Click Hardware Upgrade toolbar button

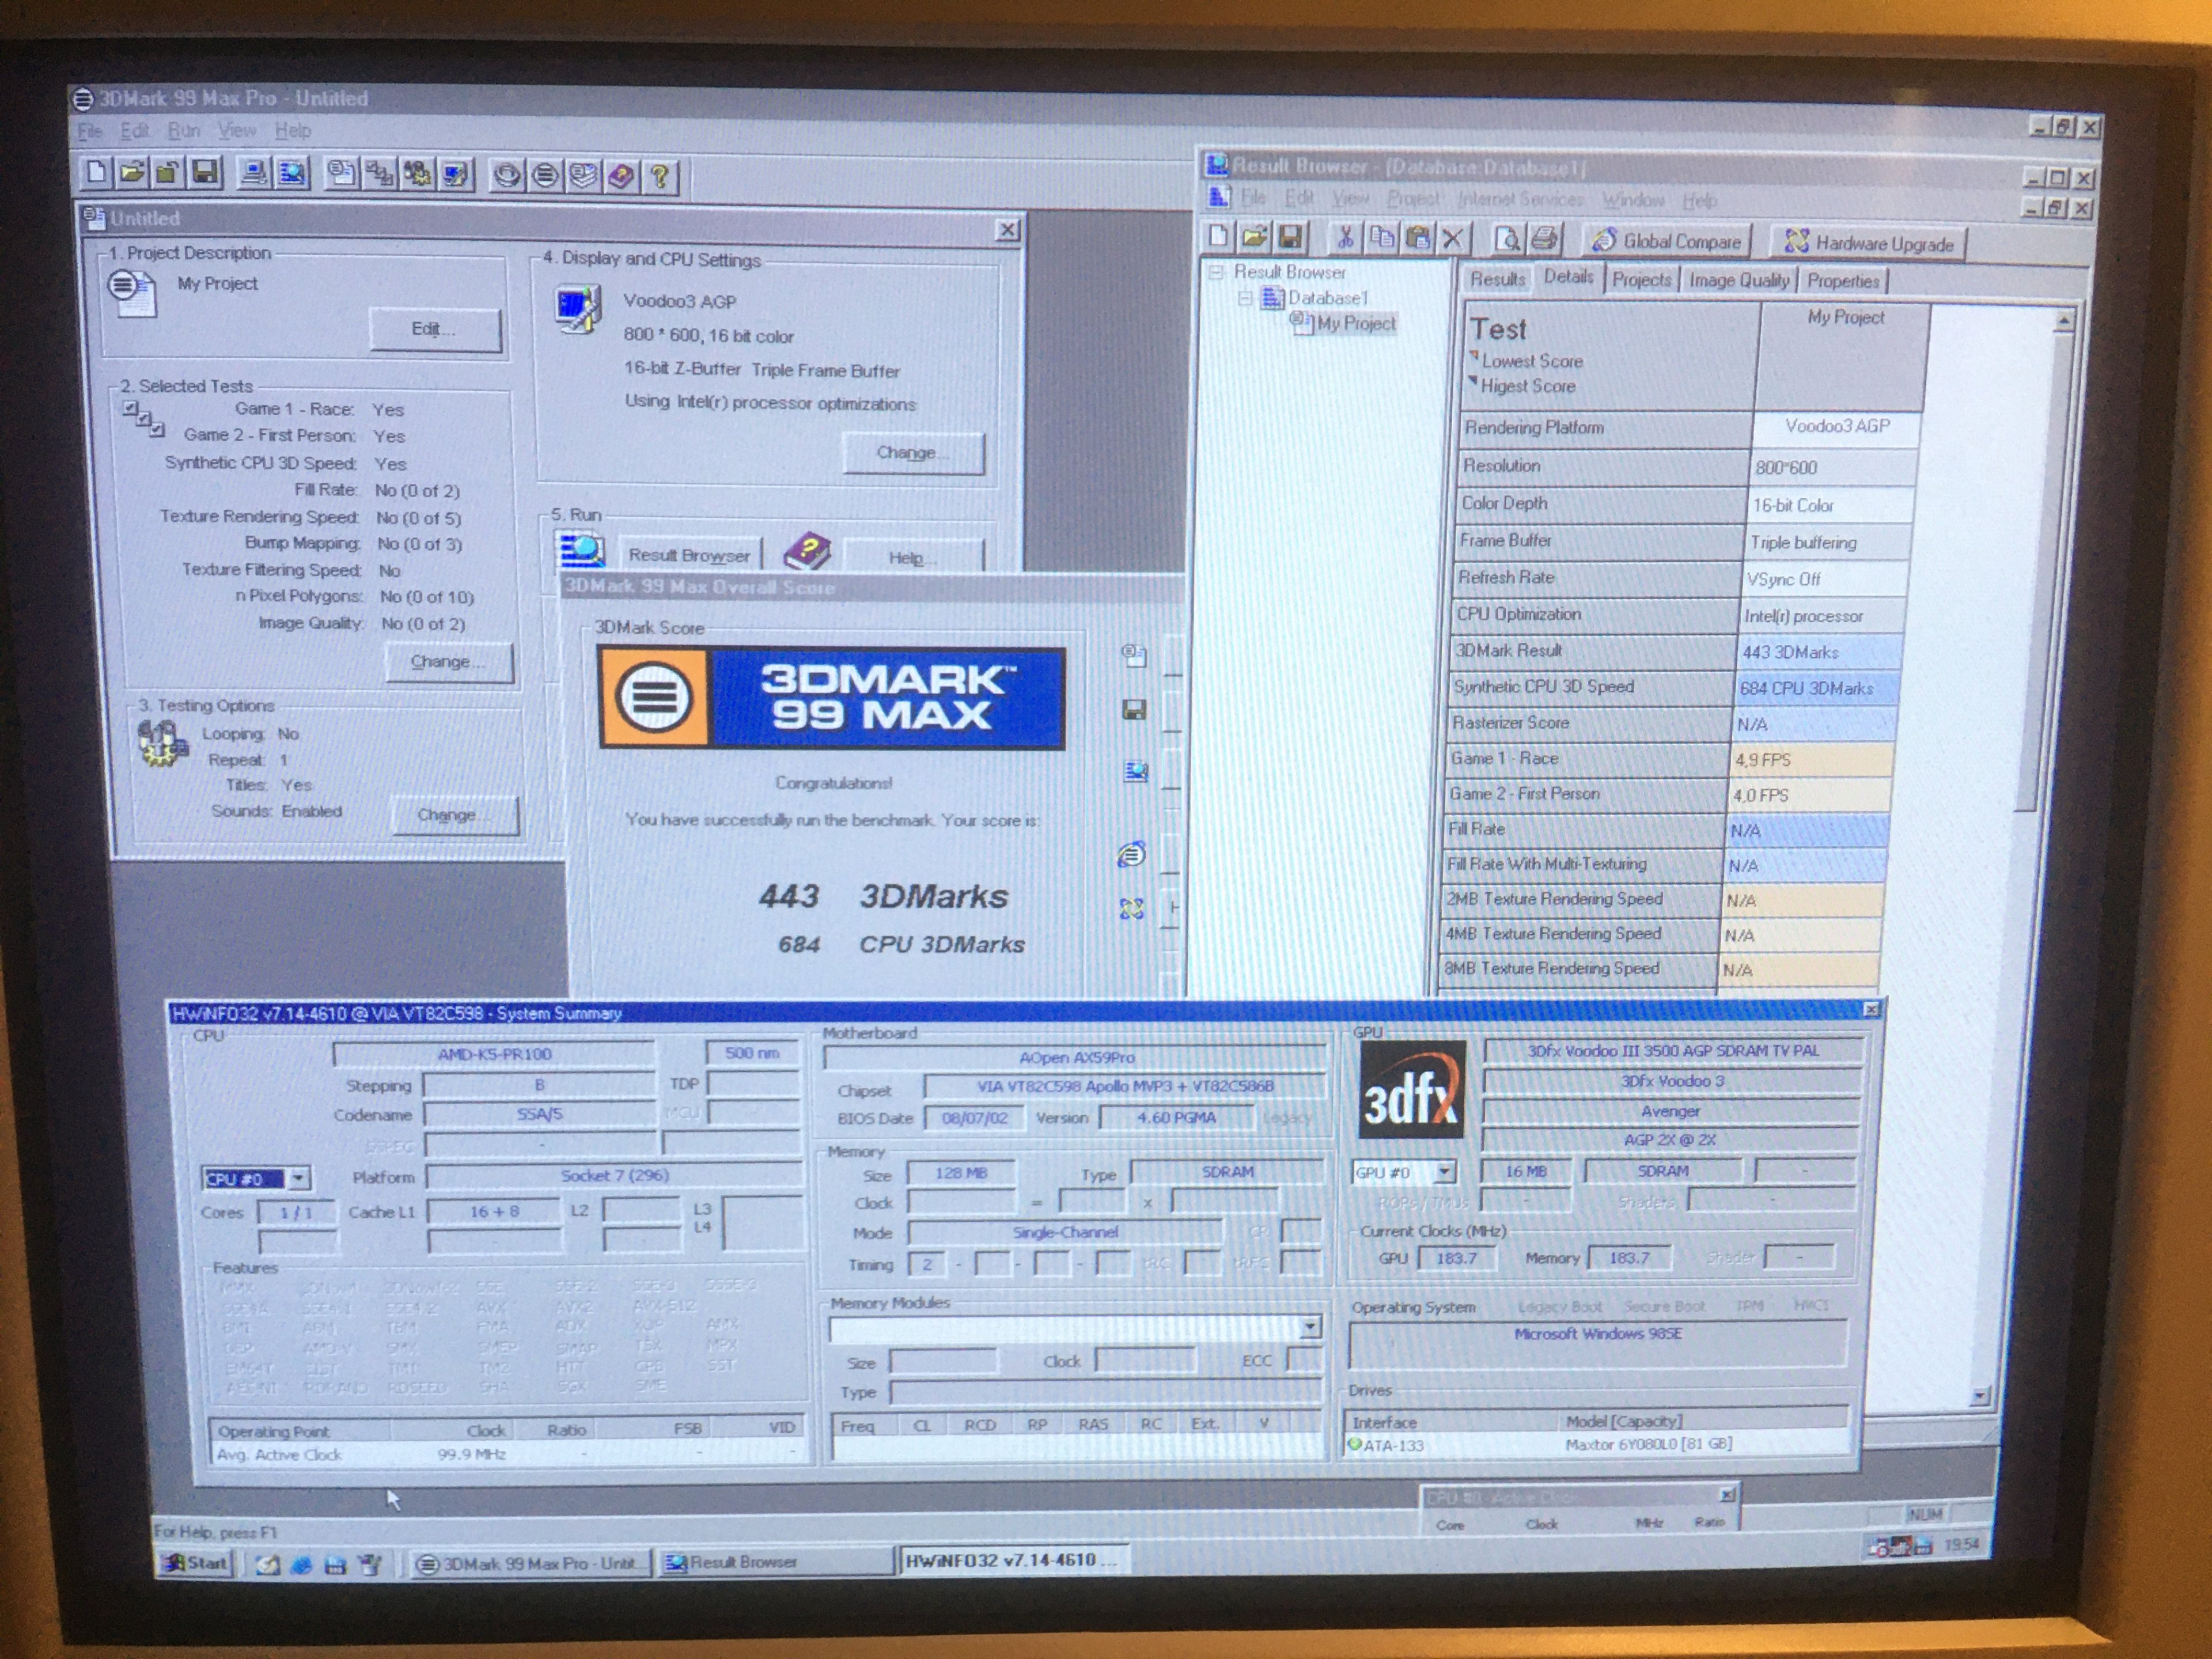1868,243
